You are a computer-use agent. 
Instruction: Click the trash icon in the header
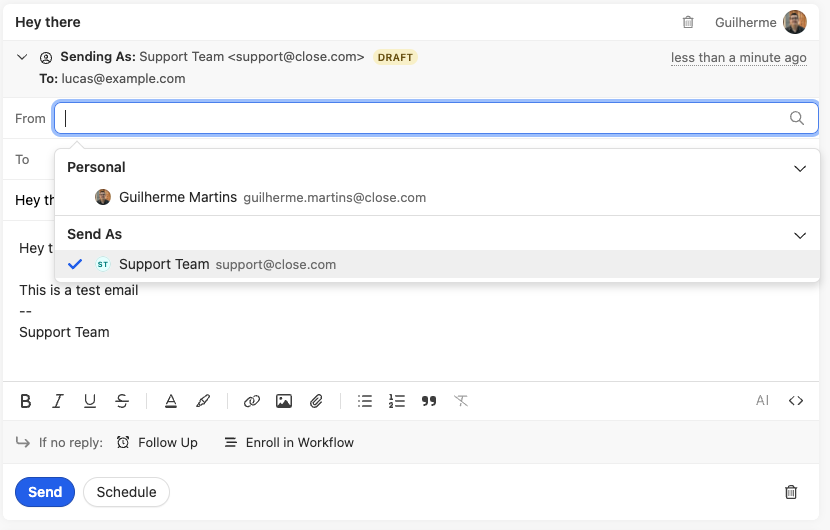[688, 22]
